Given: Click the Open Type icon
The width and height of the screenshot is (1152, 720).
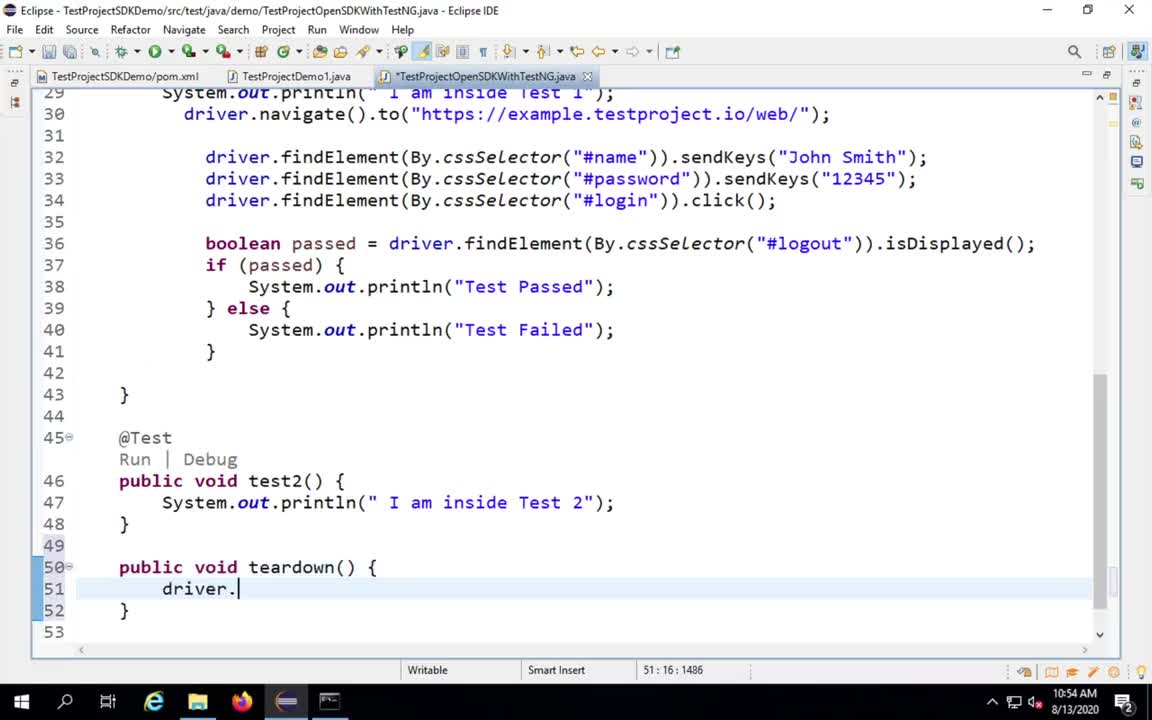Looking at the screenshot, I should 320,51.
